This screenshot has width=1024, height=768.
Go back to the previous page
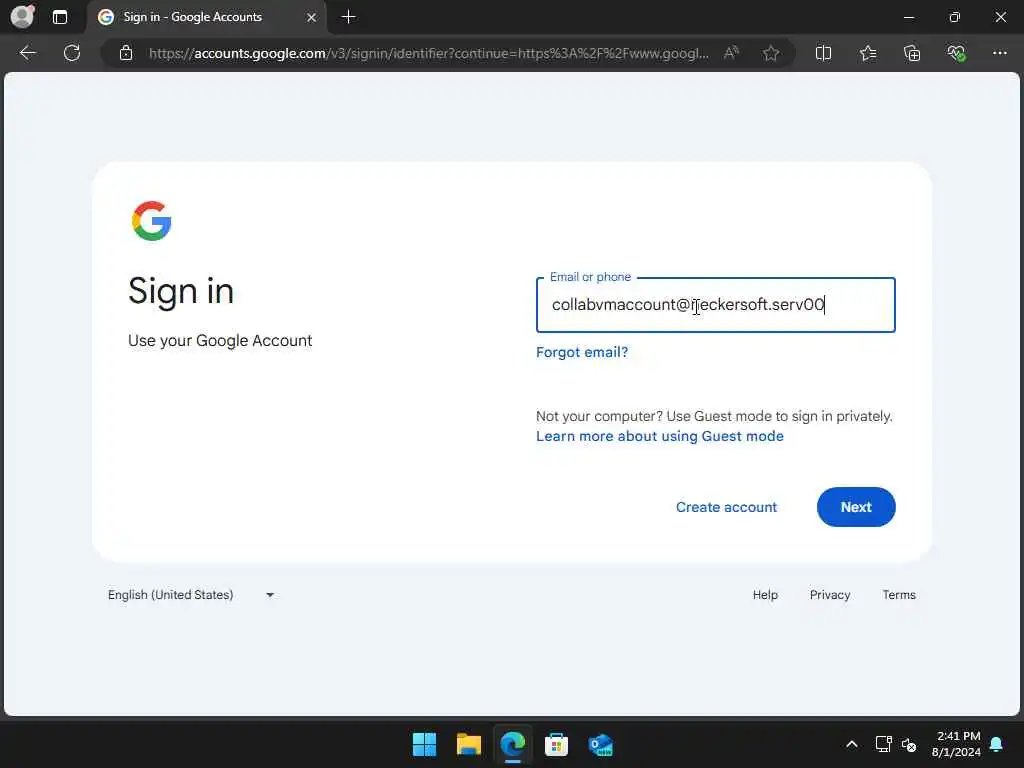click(x=28, y=53)
